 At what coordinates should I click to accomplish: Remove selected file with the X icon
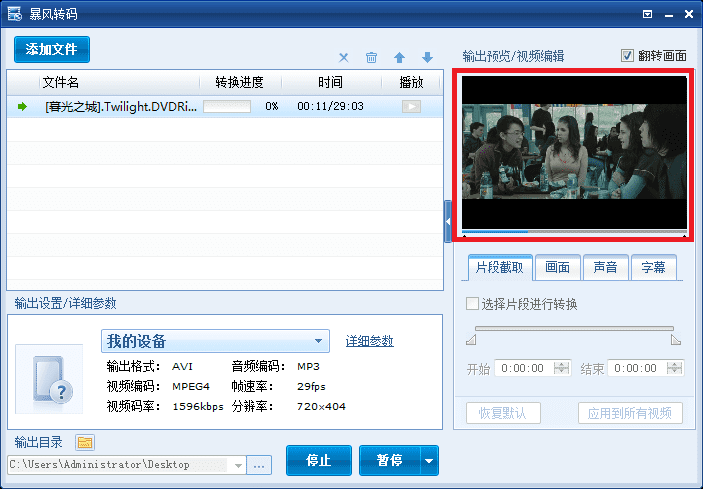point(343,57)
